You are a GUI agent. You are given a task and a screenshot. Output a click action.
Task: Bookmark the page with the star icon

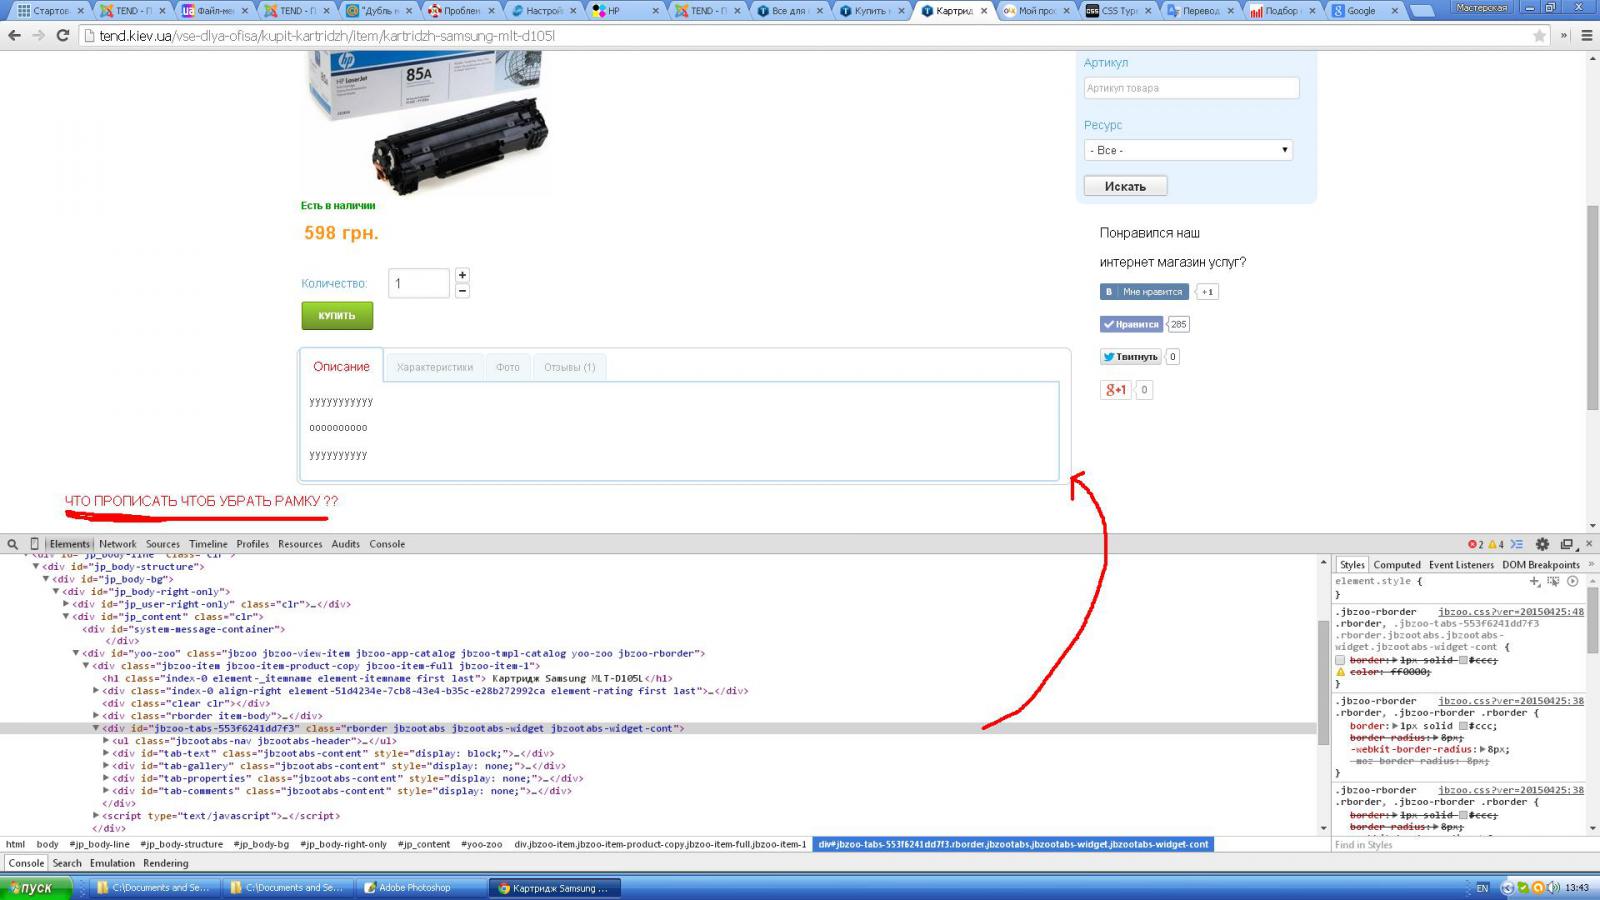pyautogui.click(x=1540, y=36)
